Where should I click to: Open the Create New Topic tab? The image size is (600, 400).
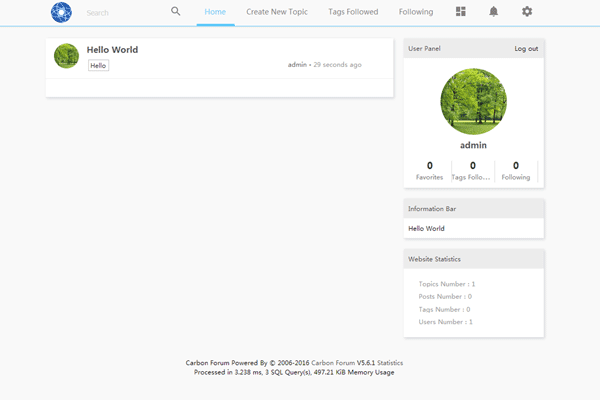(277, 12)
